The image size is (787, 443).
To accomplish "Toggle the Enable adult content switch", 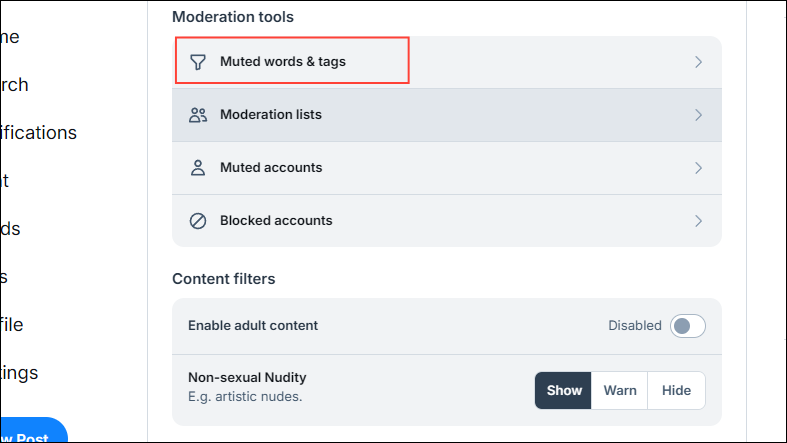I will click(x=688, y=326).
